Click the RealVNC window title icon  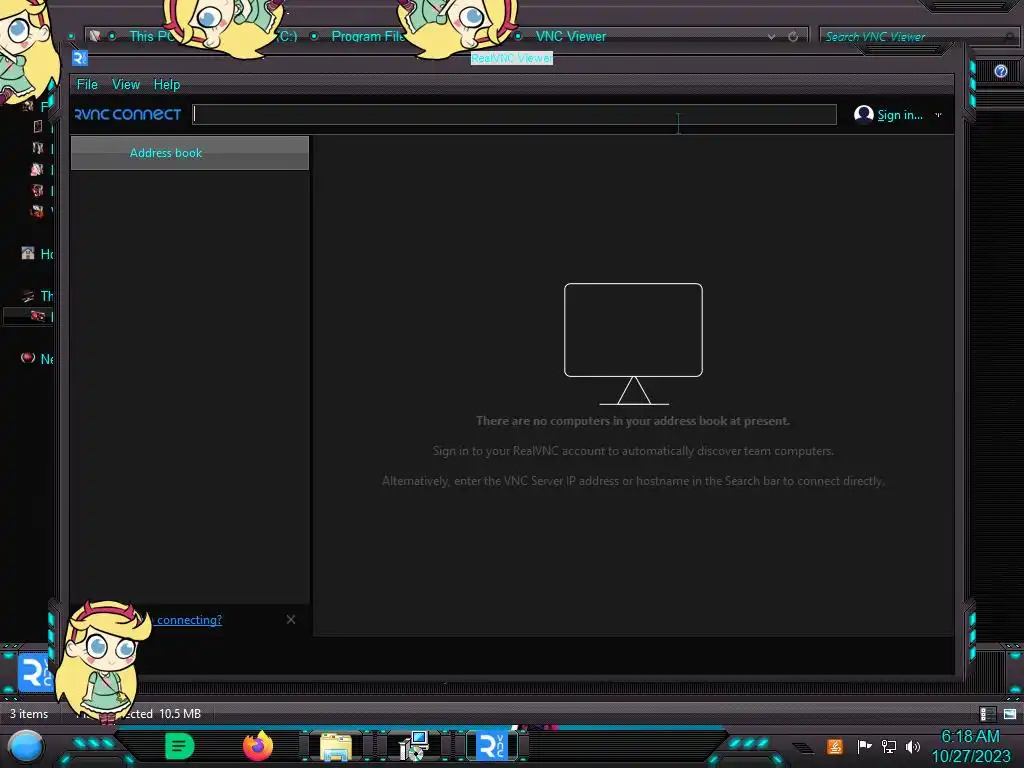[80, 58]
